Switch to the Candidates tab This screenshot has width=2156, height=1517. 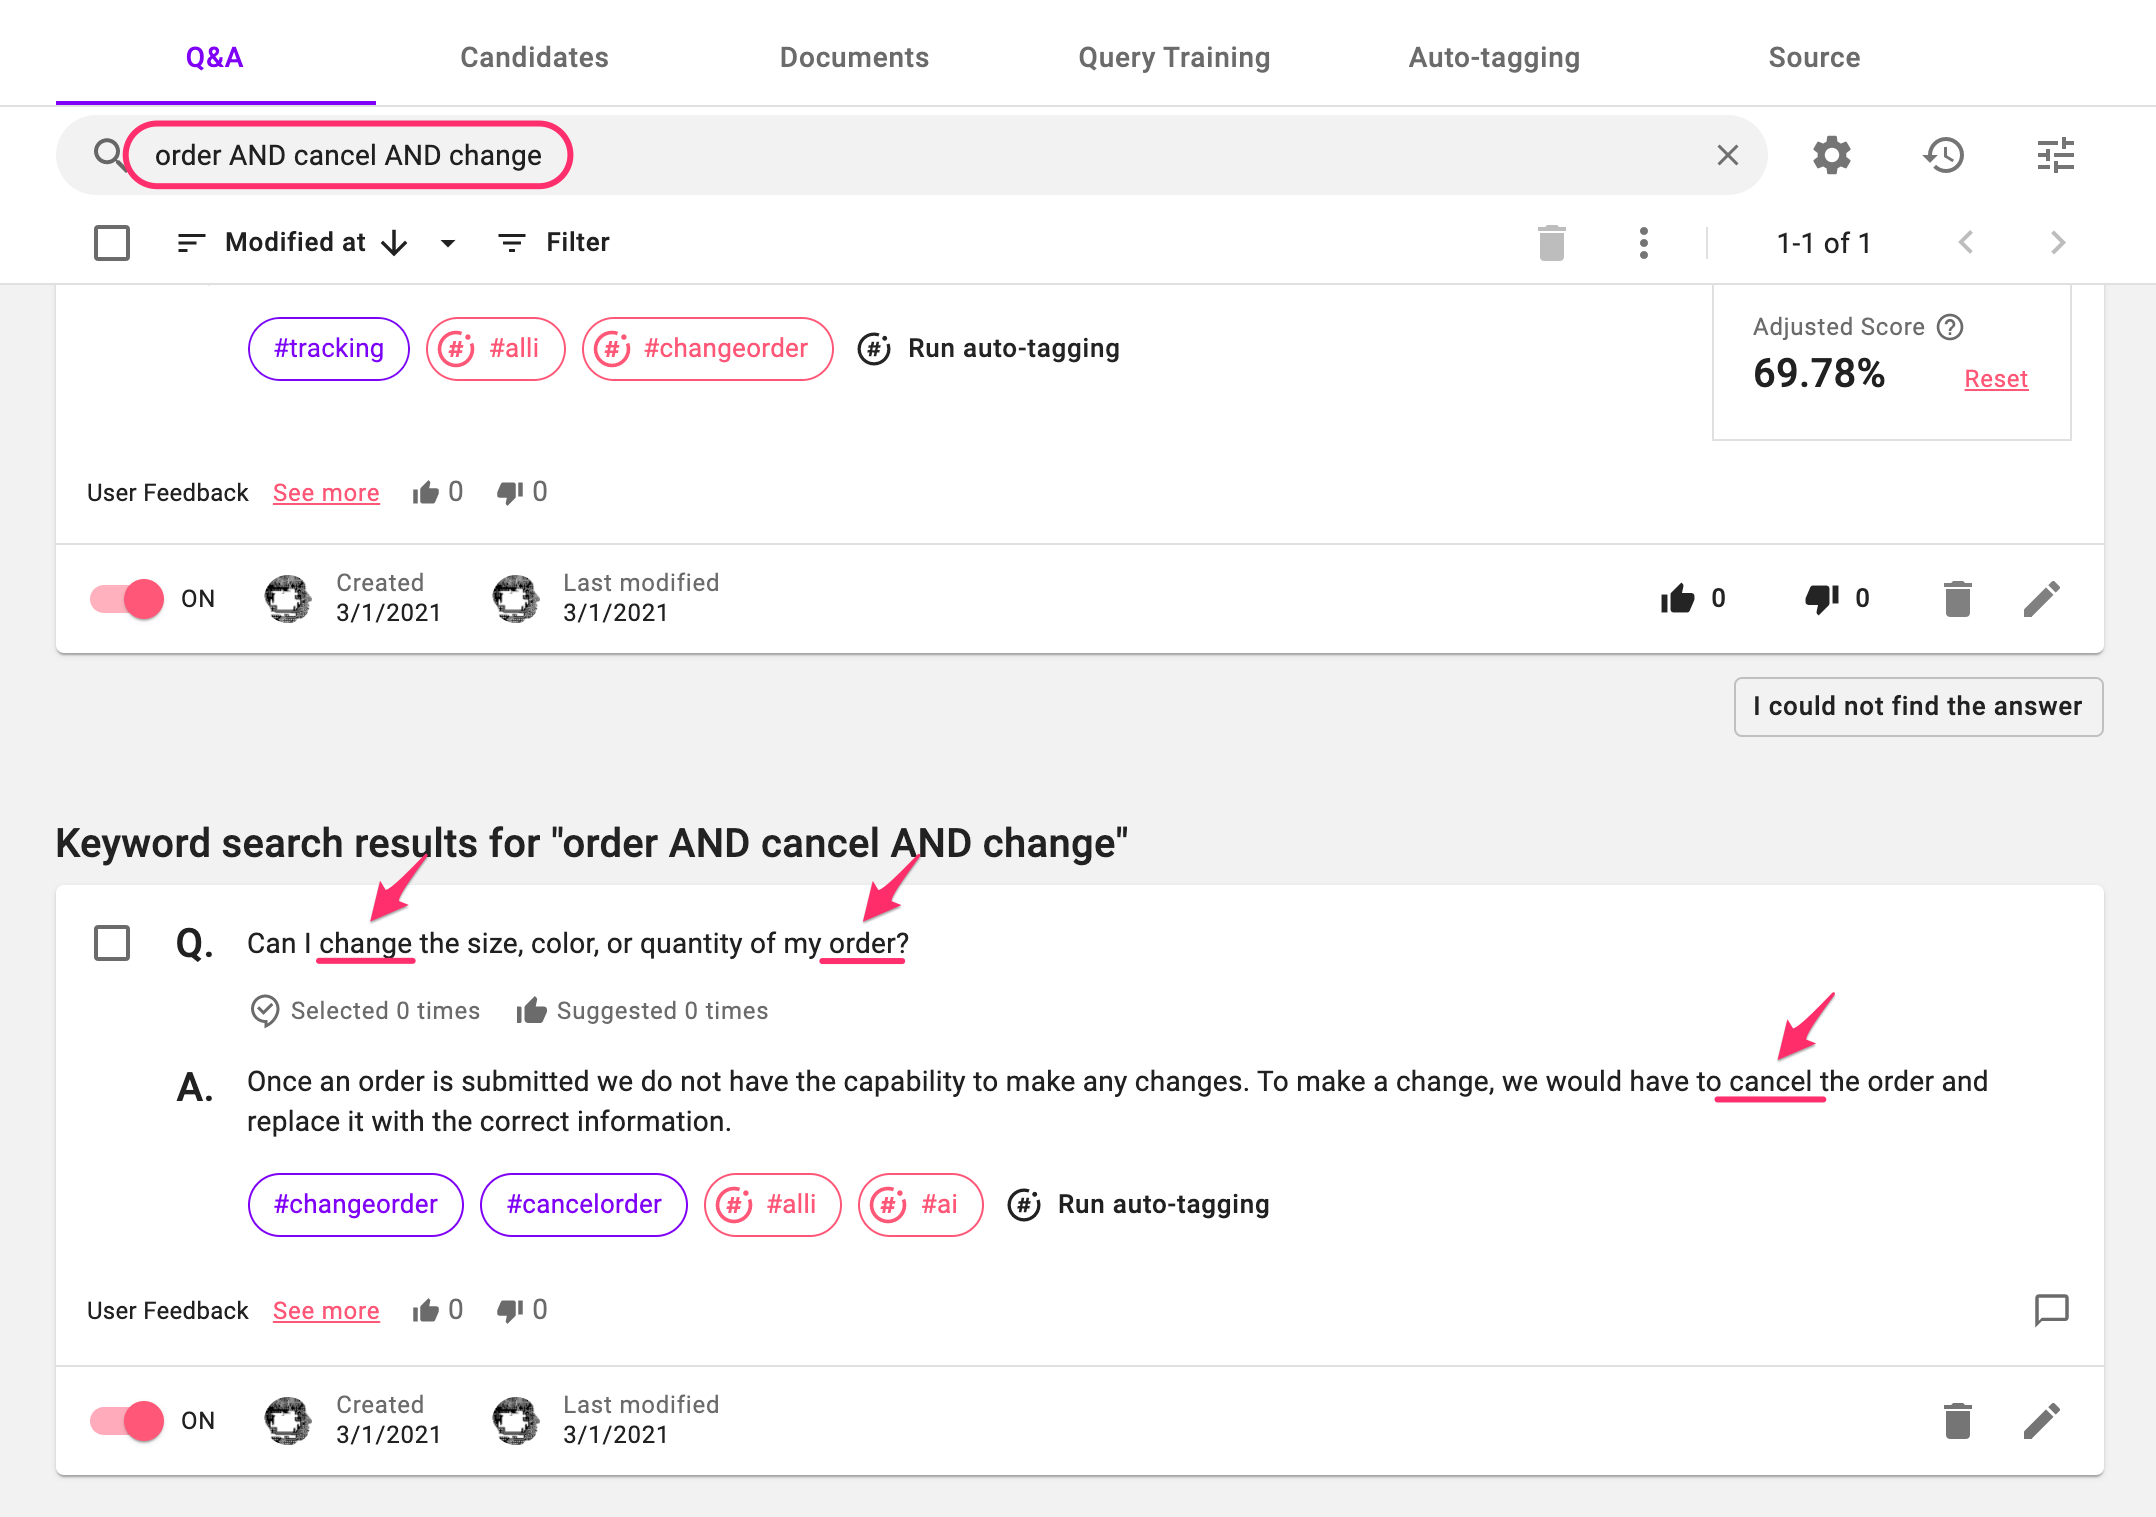tap(534, 57)
